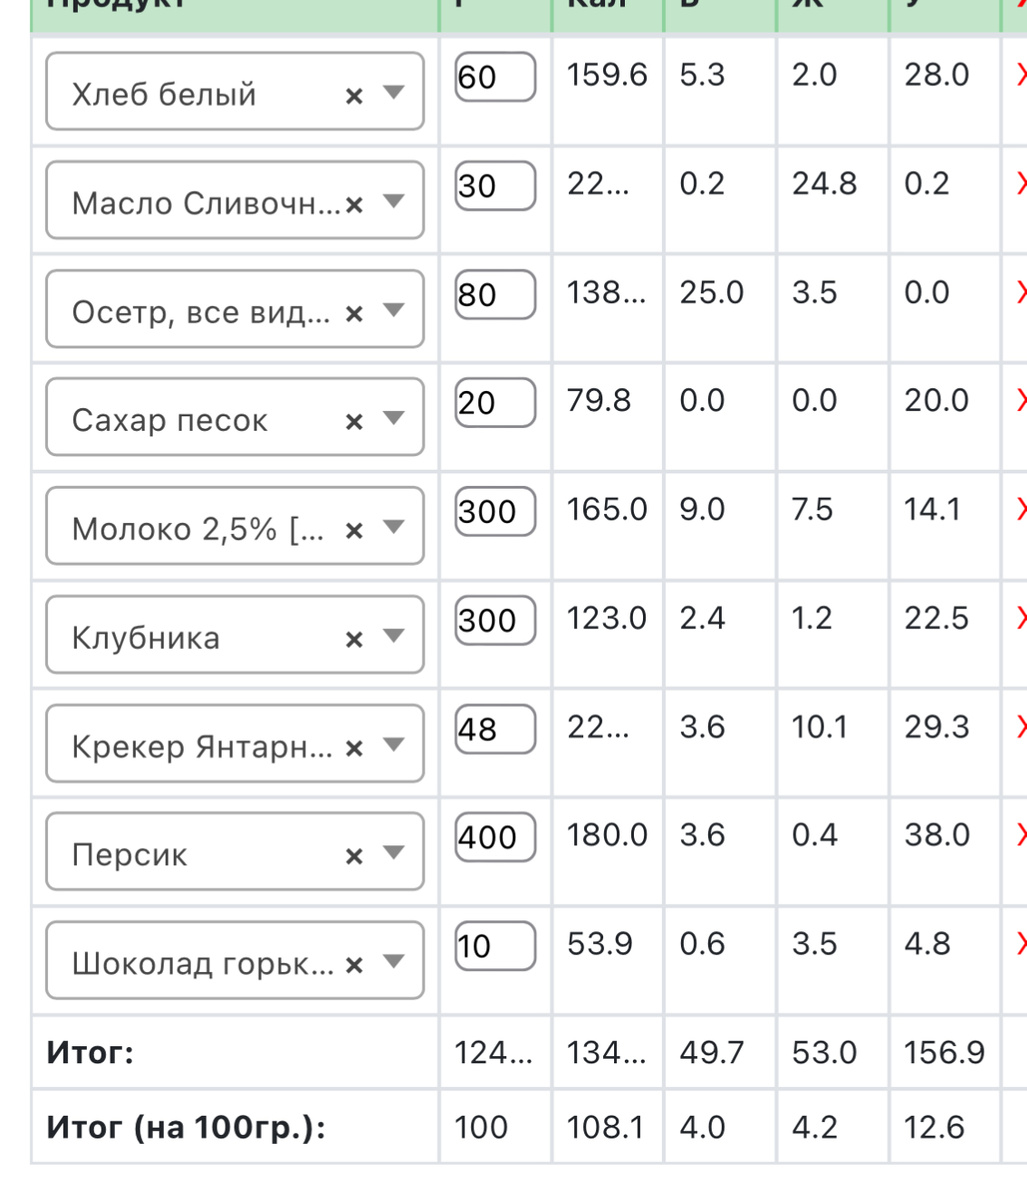Clear the Шоколад горький product selection
The image size is (1027, 1200).
(353, 966)
